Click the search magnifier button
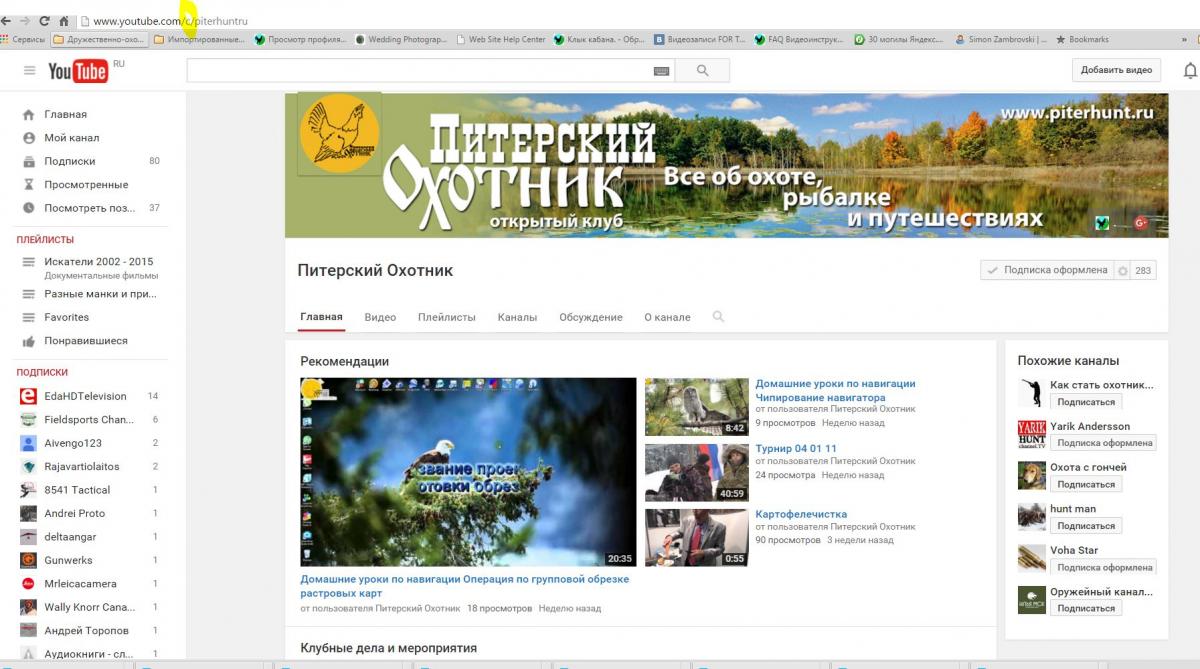This screenshot has height=669, width=1200. coord(702,71)
